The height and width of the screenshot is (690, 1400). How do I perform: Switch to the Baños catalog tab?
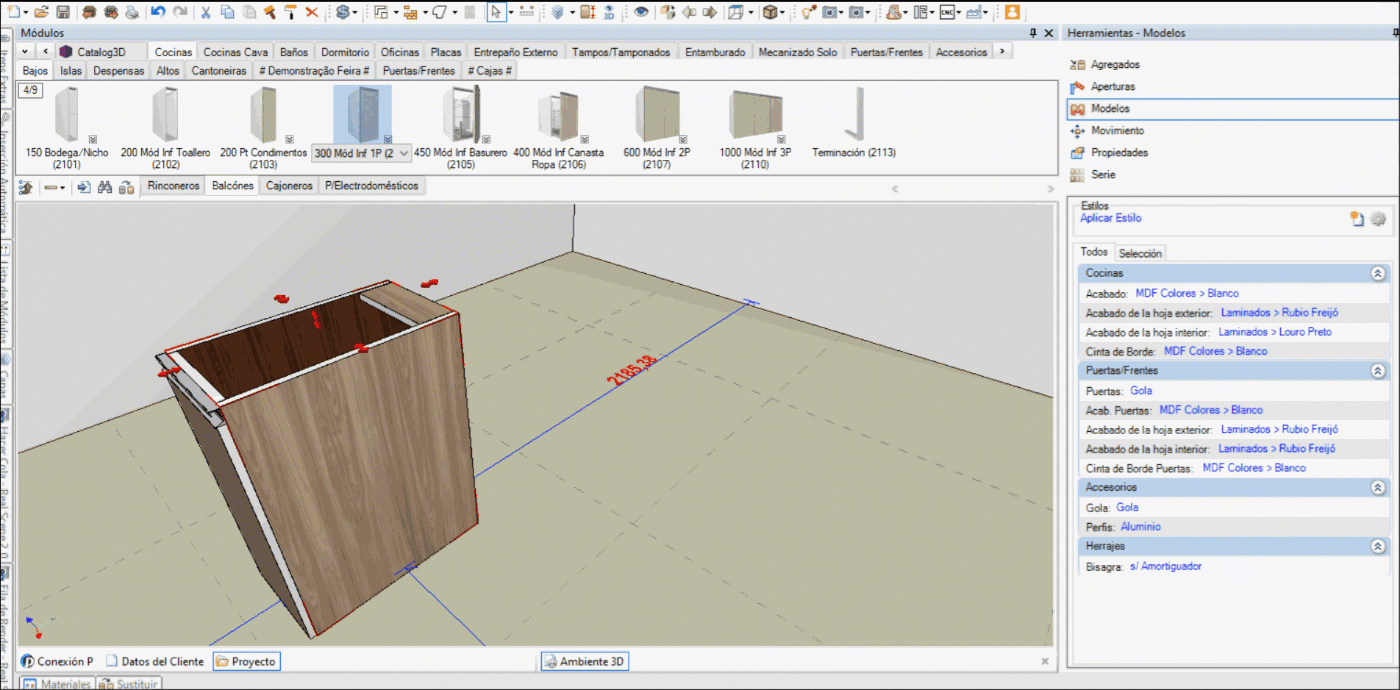click(x=294, y=52)
